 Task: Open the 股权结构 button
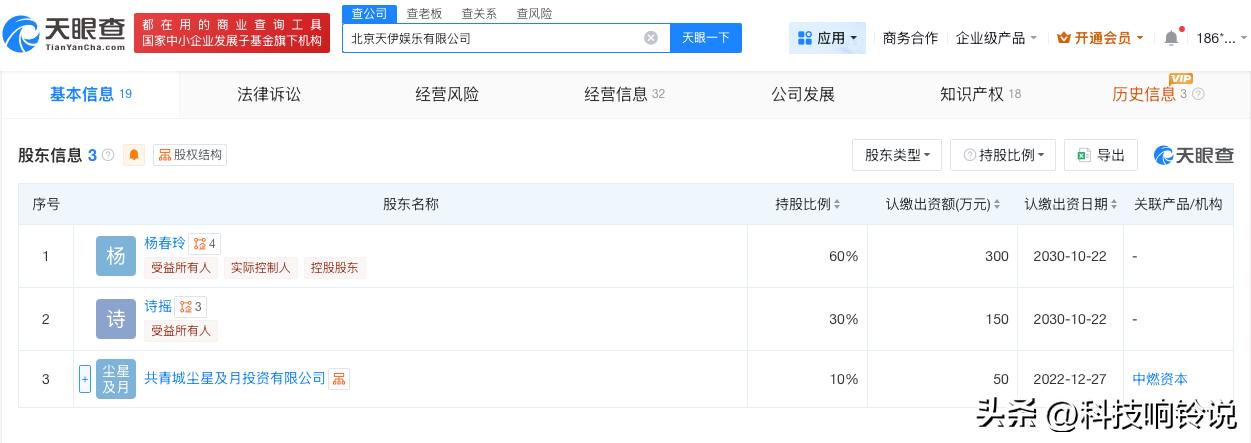pyautogui.click(x=189, y=155)
